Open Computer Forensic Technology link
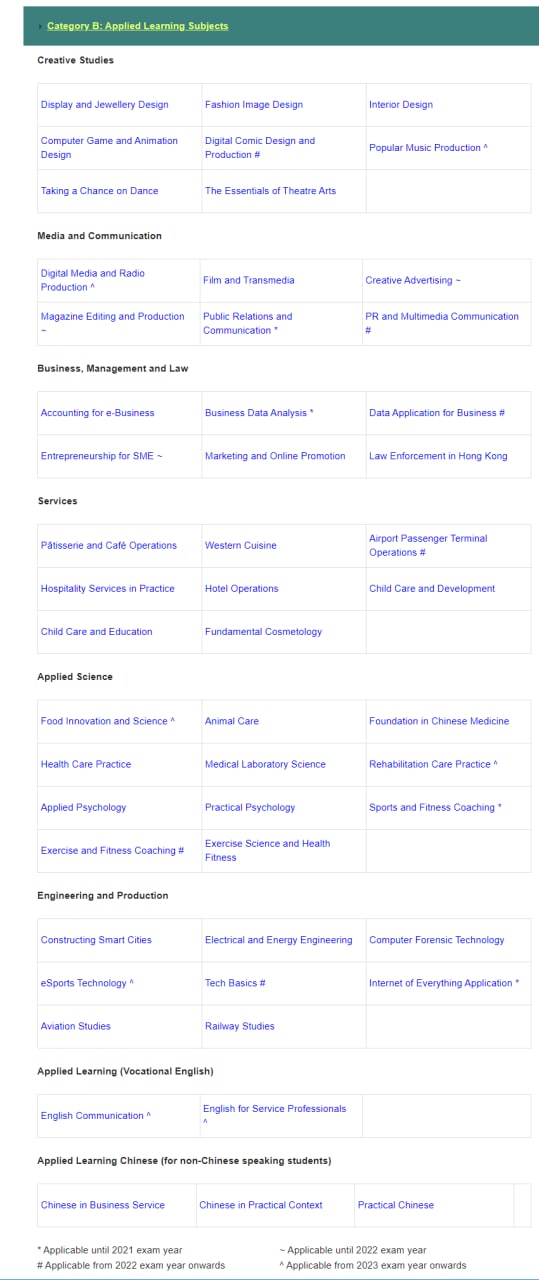 point(437,939)
